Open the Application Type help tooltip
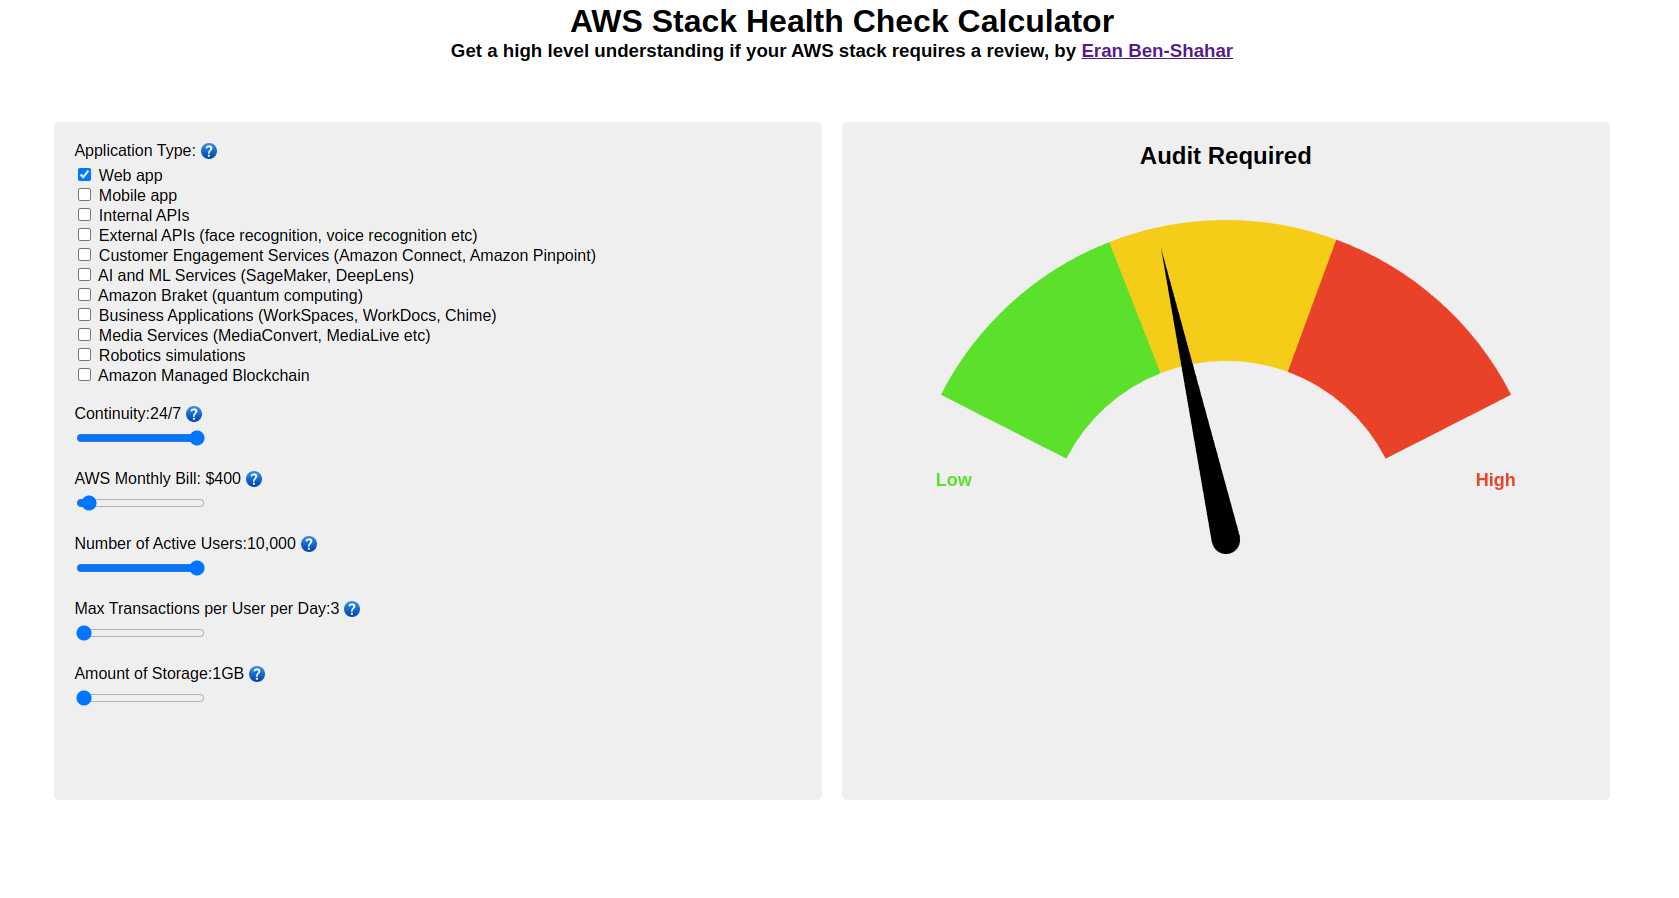This screenshot has height=898, width=1679. [209, 151]
